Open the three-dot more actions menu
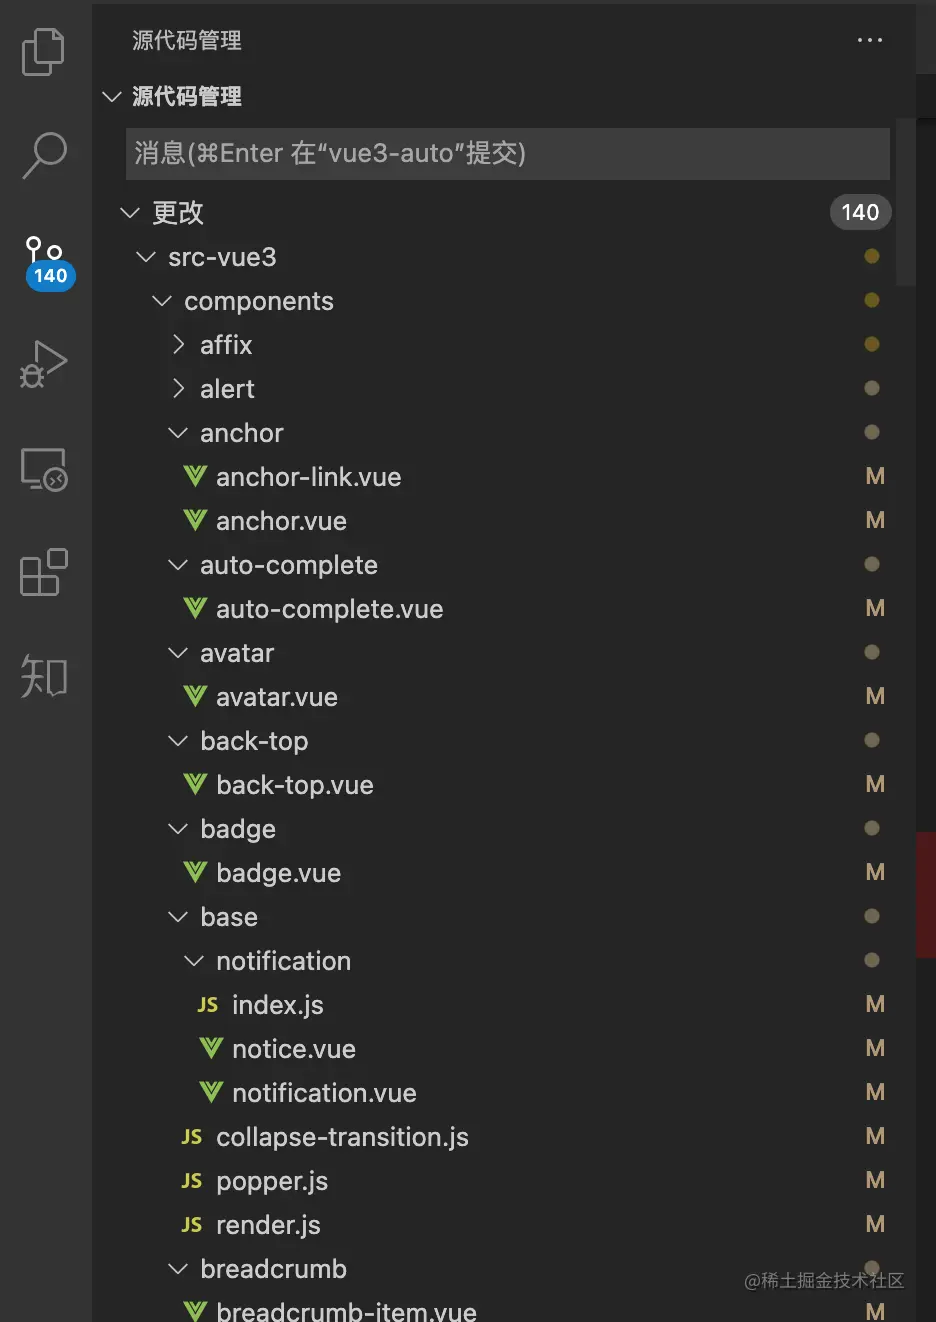The height and width of the screenshot is (1322, 936). point(870,40)
